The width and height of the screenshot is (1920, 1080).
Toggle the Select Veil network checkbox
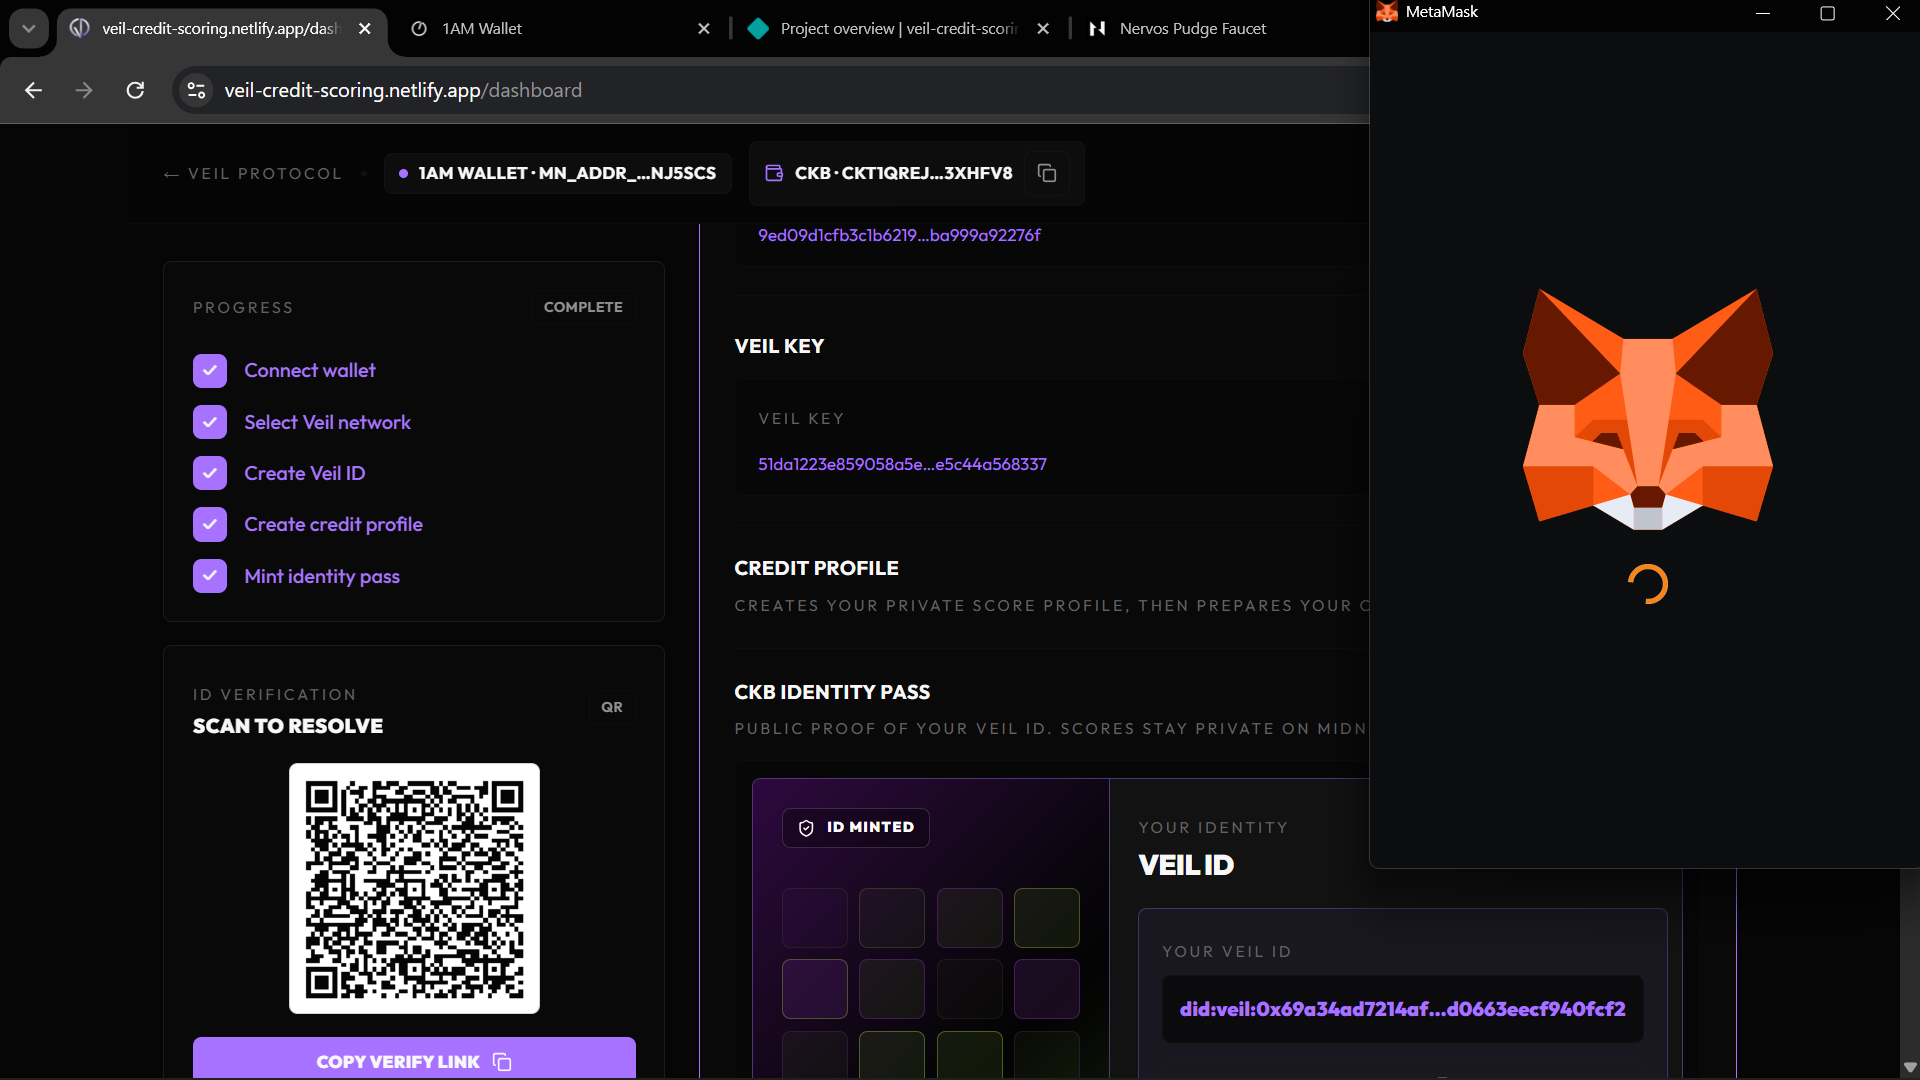[x=210, y=422]
